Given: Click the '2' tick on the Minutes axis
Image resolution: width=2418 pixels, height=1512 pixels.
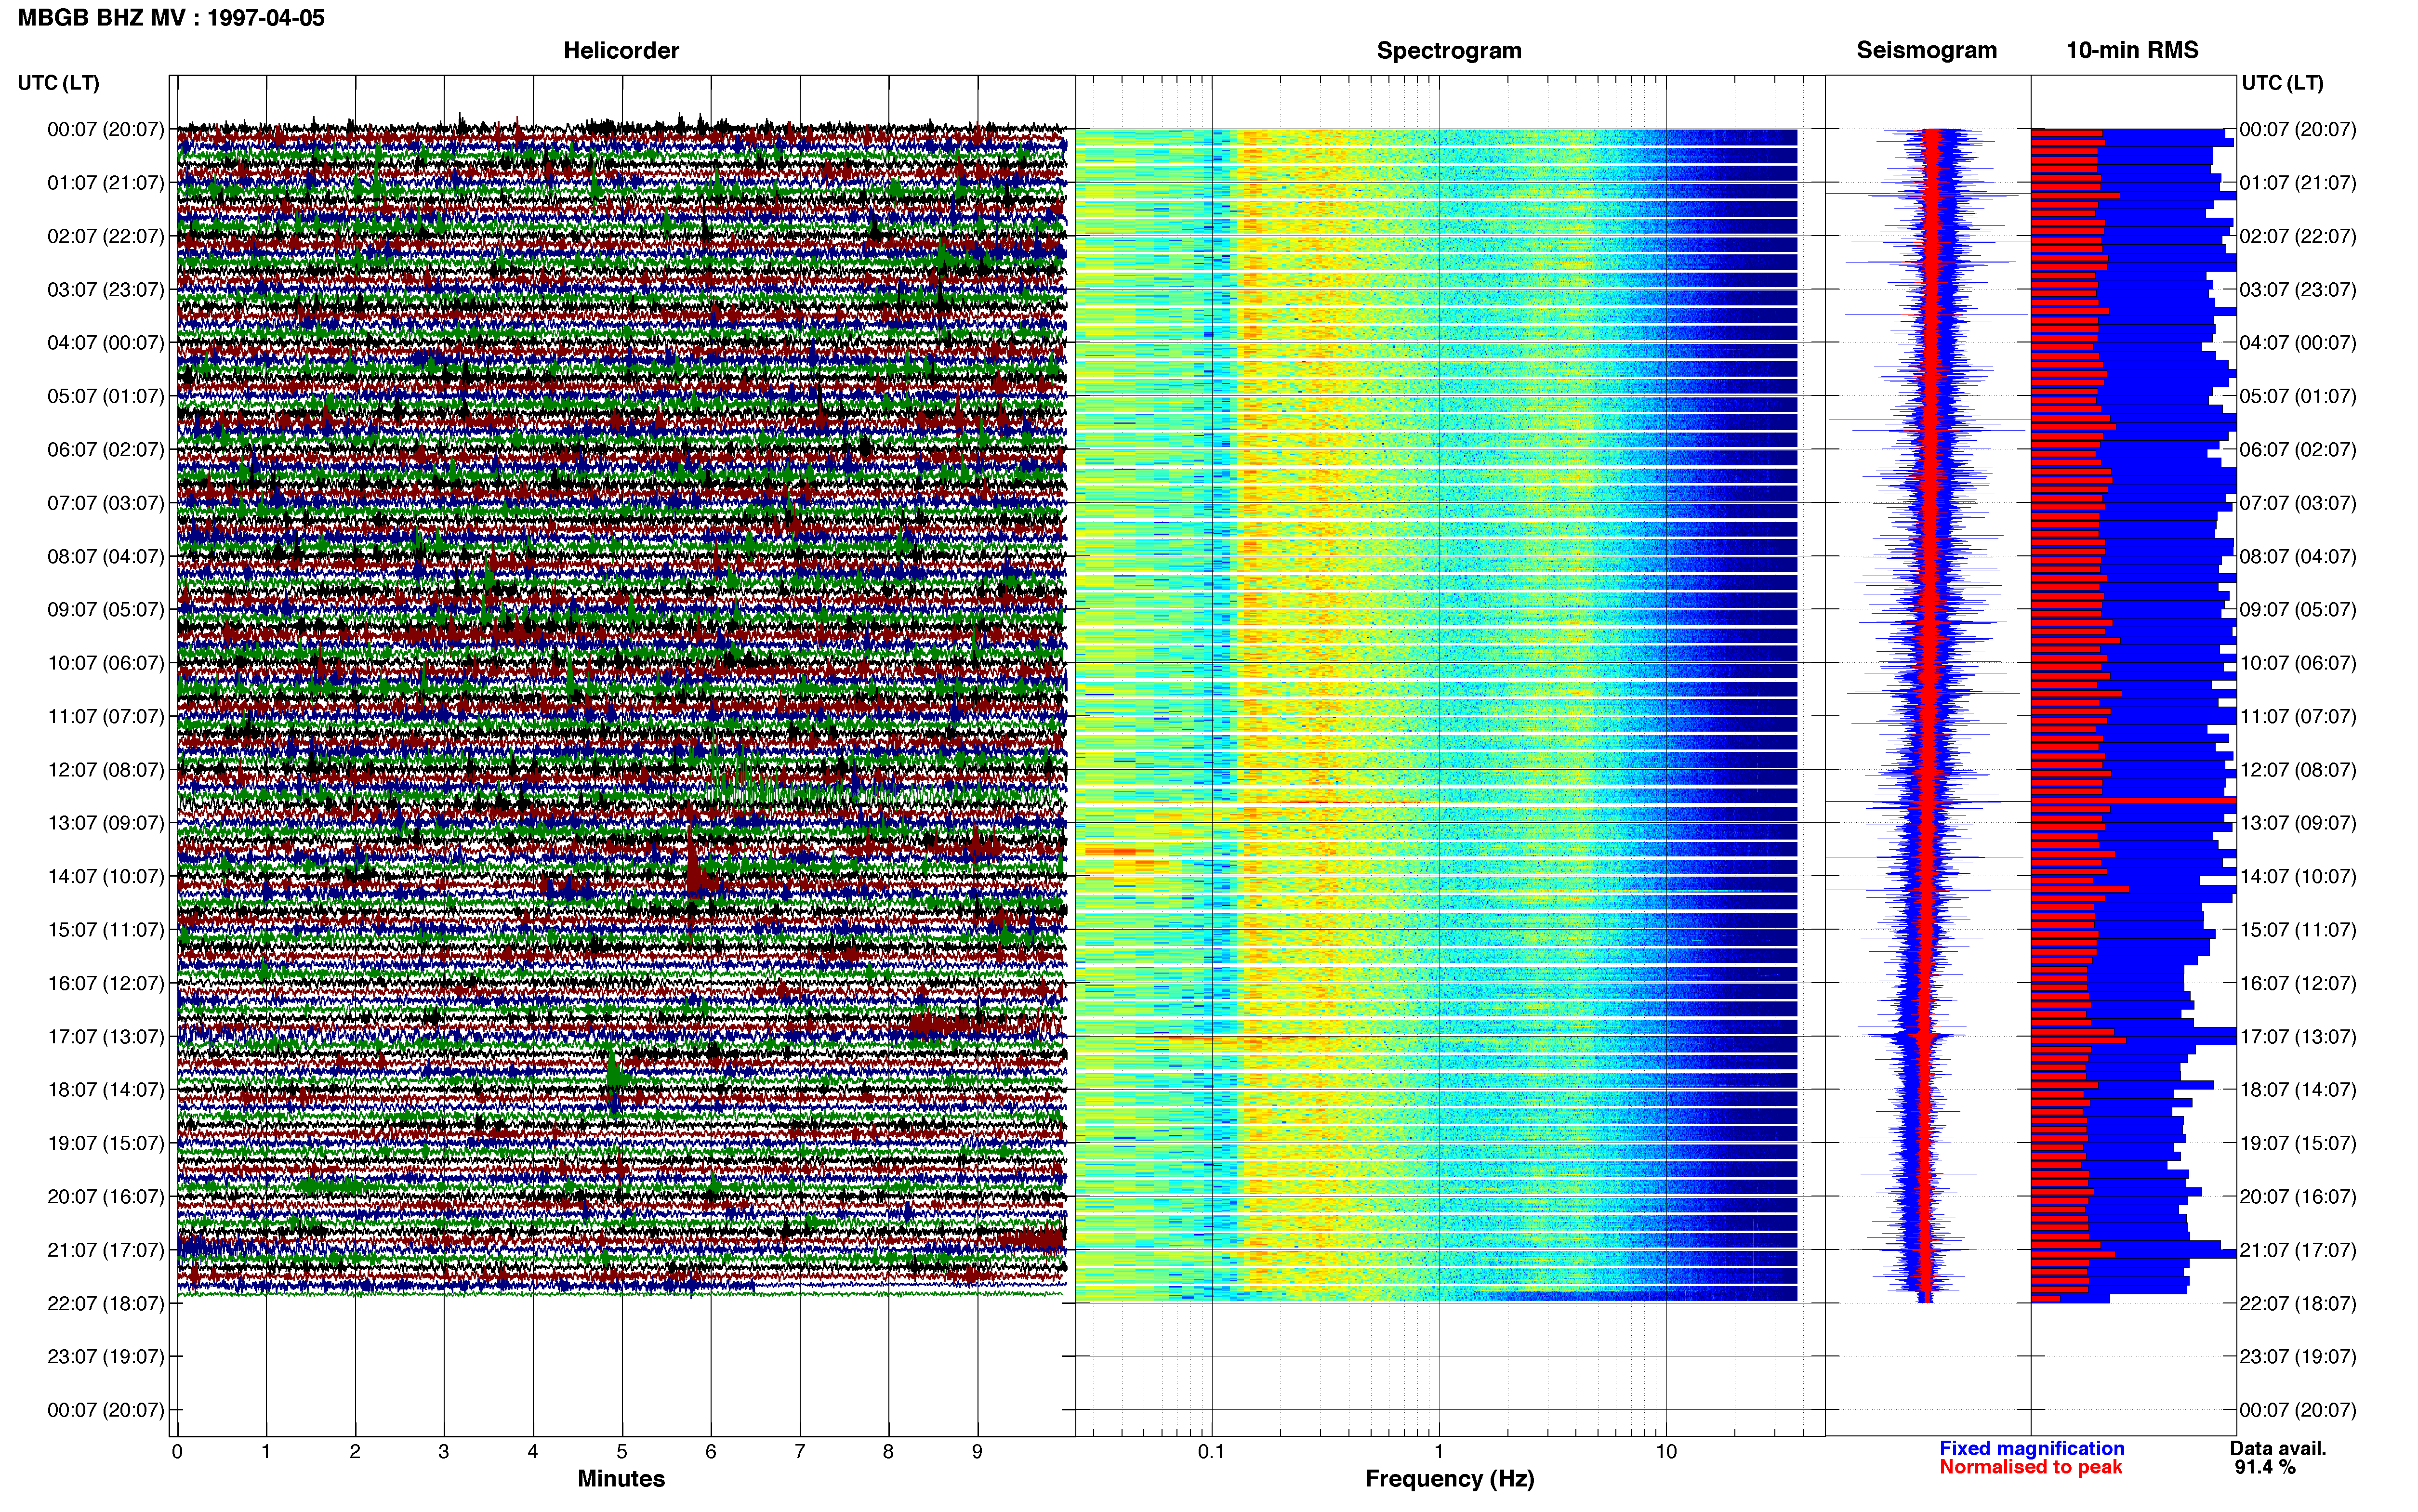Looking at the screenshot, I should pos(355,1452).
